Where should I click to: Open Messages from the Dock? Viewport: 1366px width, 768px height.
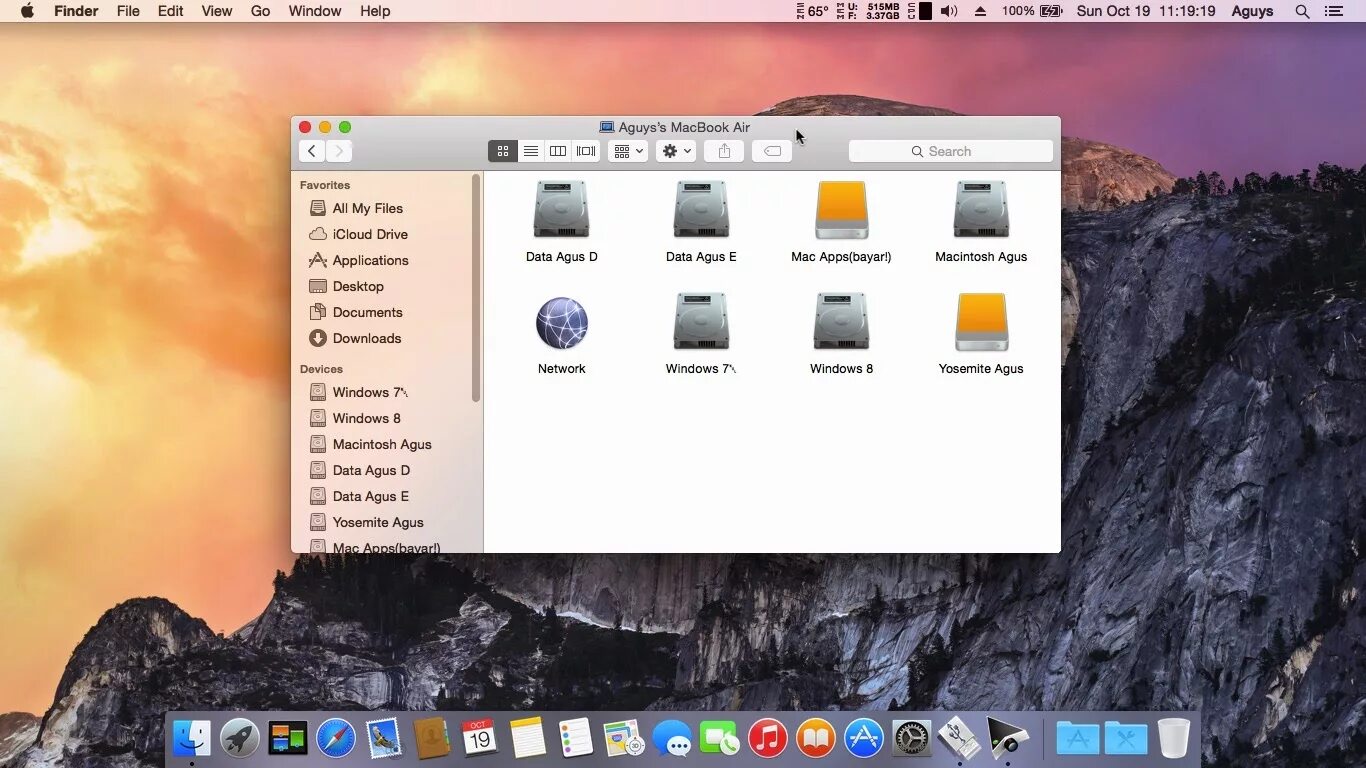tap(672, 740)
